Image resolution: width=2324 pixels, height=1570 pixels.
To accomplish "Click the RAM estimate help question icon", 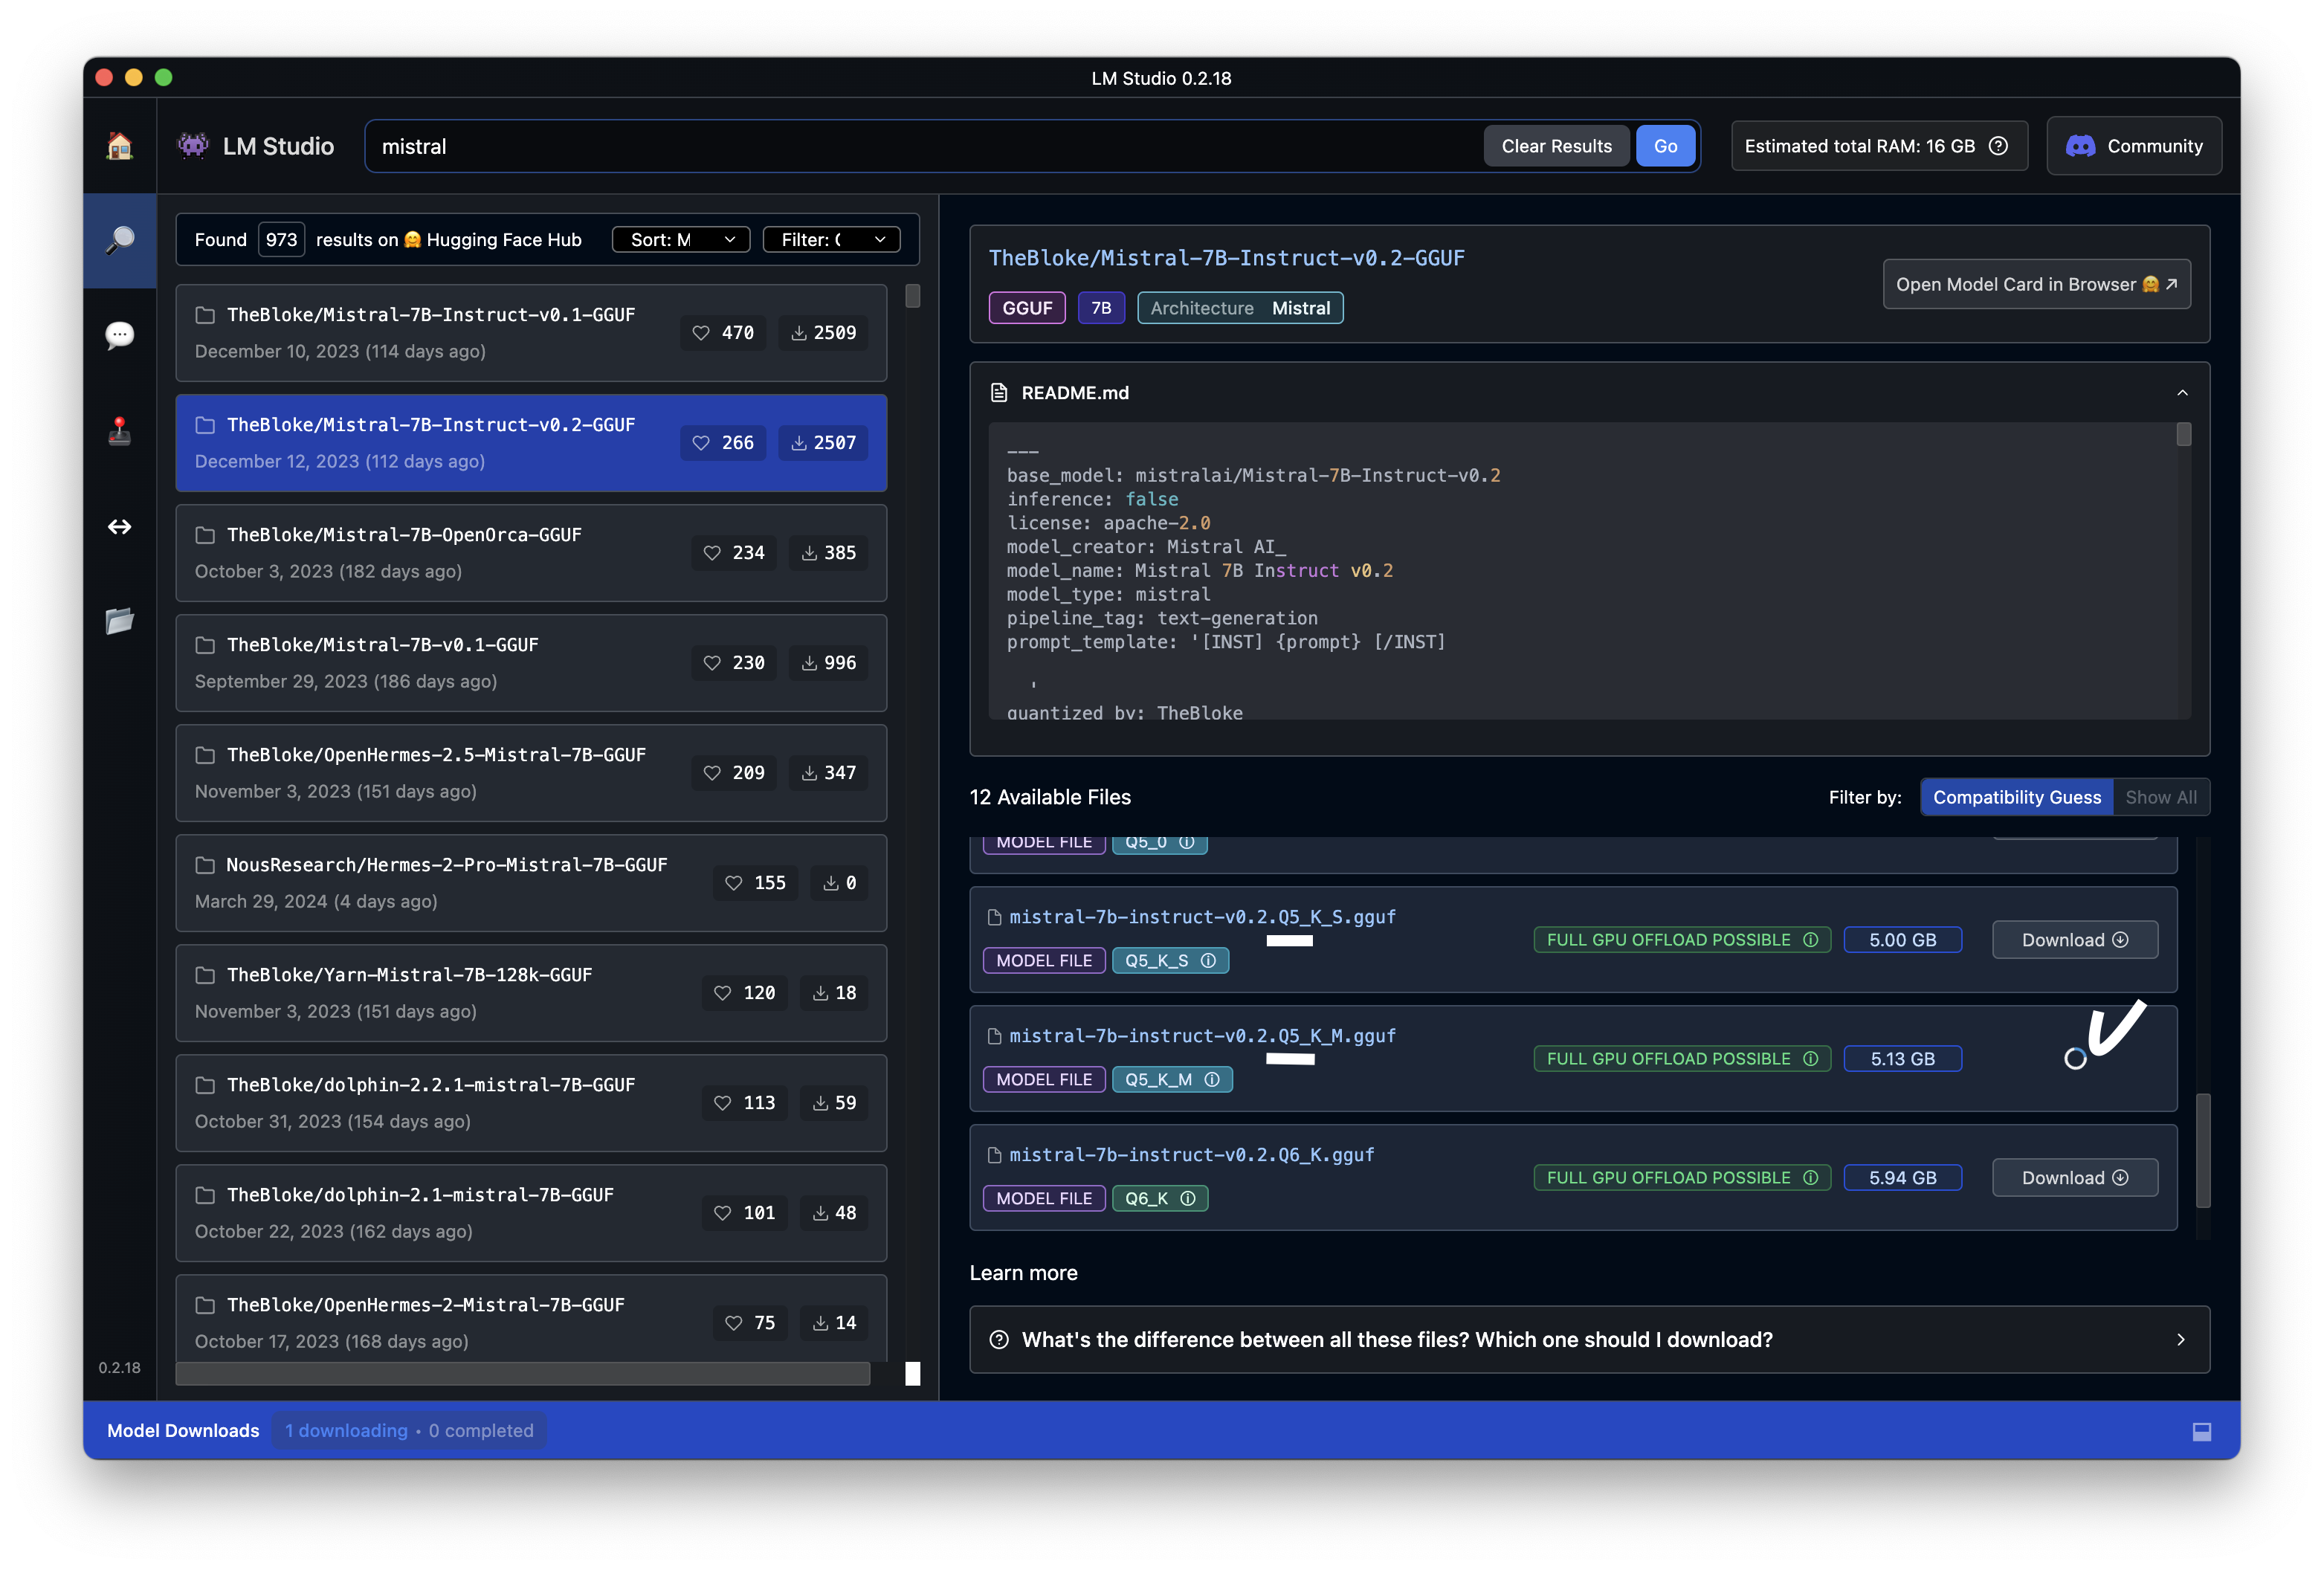I will pyautogui.click(x=1998, y=146).
